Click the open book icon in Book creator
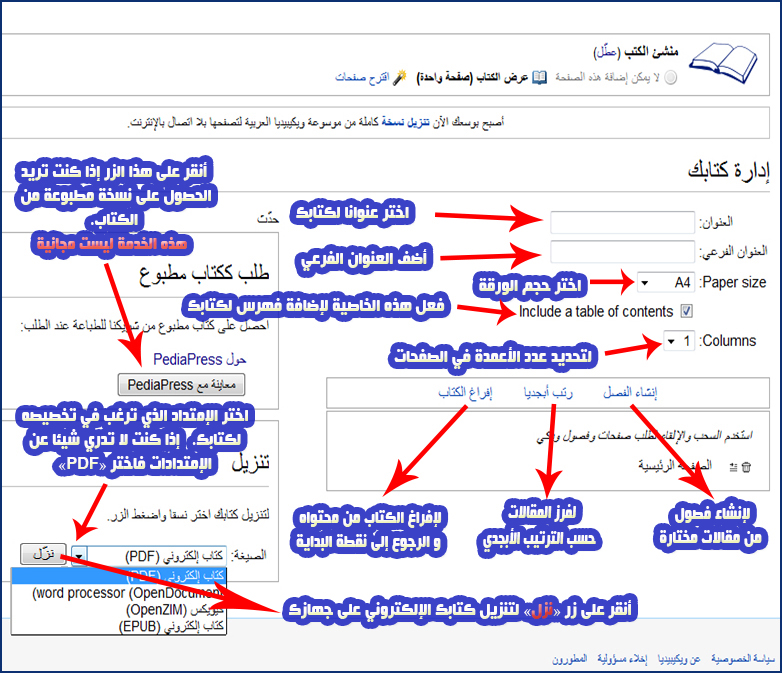Screen dimensions: 782x673 (723, 64)
